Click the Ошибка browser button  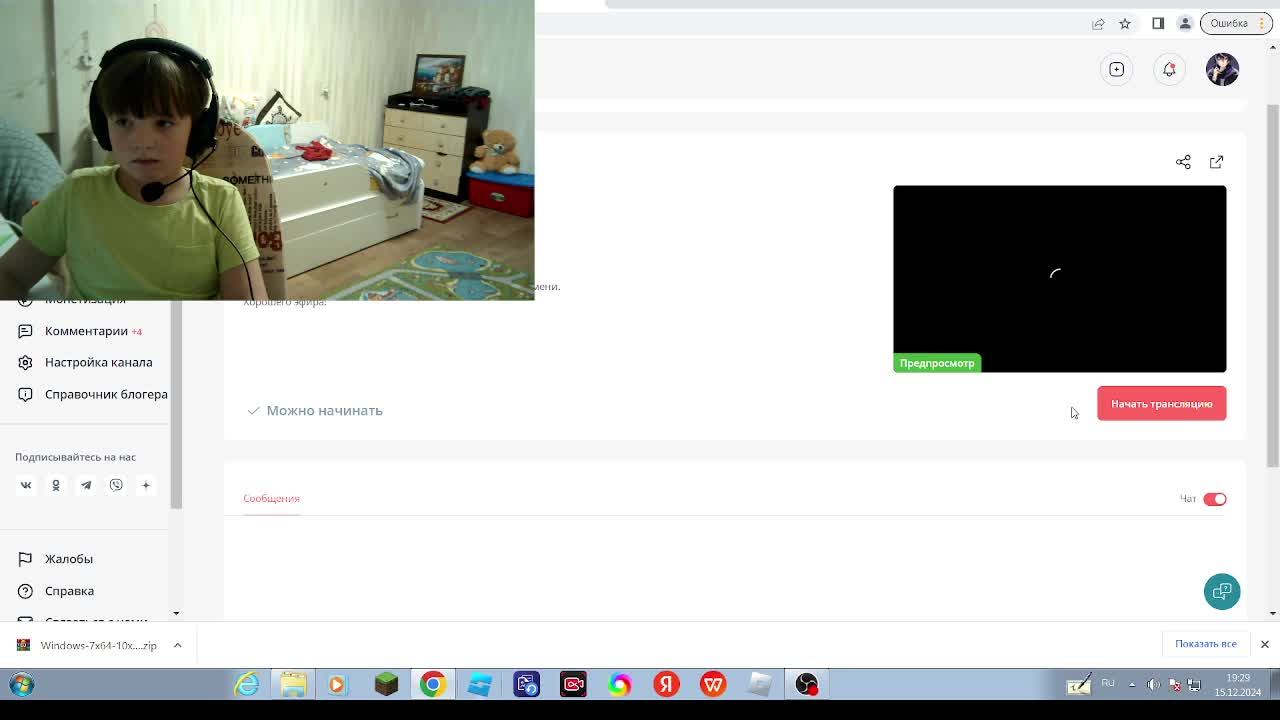click(1236, 23)
